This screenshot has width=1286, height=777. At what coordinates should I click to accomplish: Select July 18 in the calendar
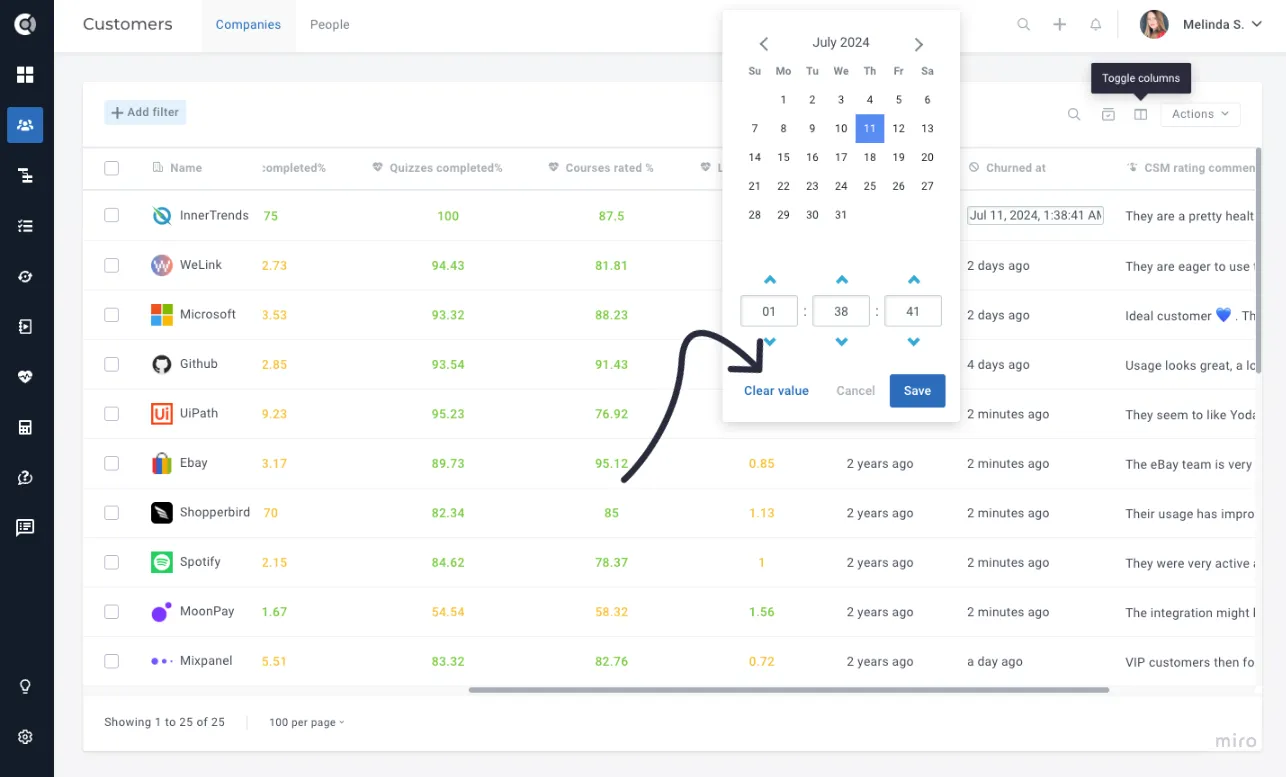(870, 157)
